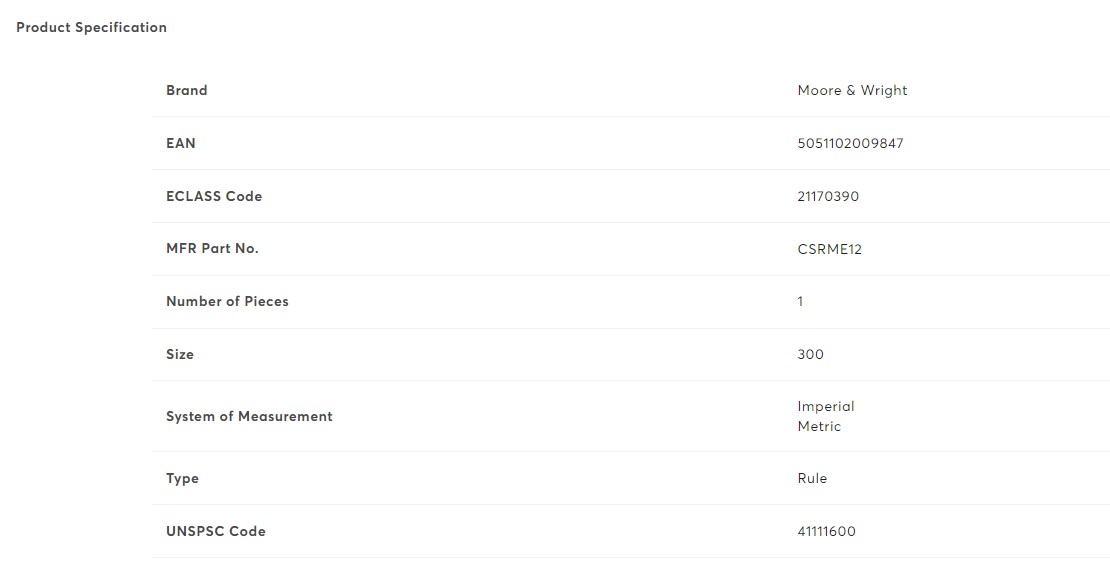Click the EAN number 5051102009847

pyautogui.click(x=850, y=143)
